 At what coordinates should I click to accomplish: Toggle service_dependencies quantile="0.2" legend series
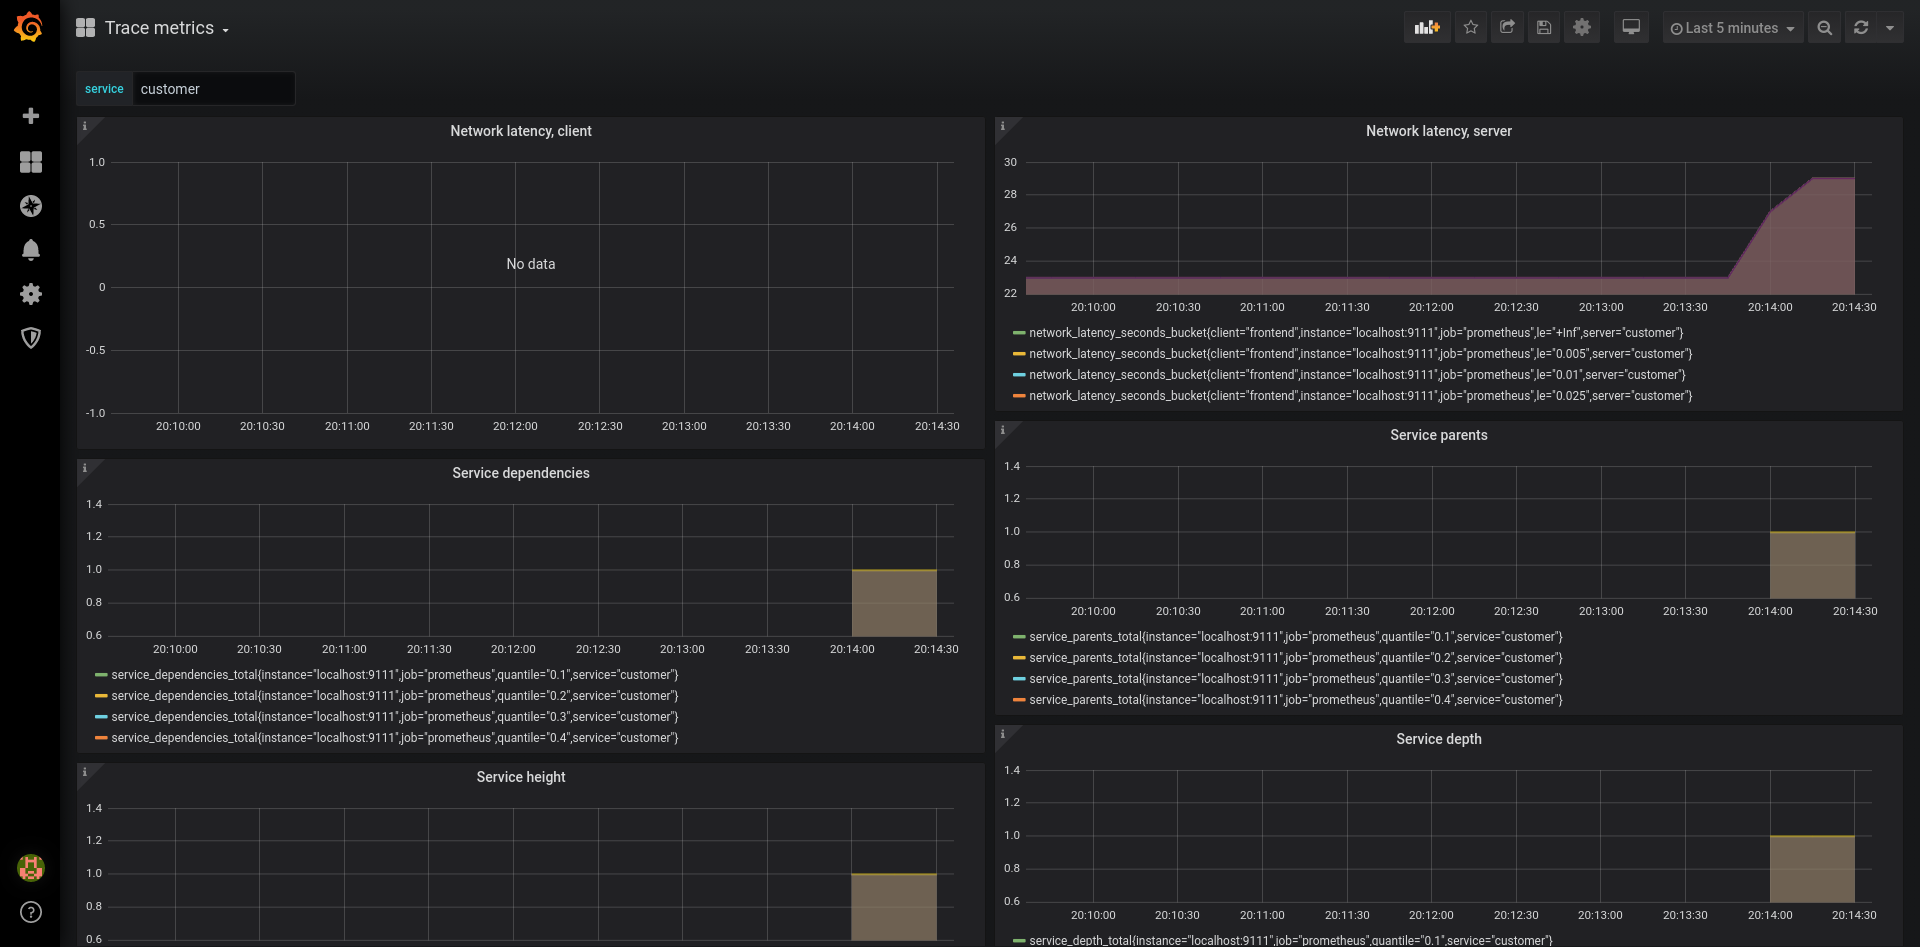[395, 696]
